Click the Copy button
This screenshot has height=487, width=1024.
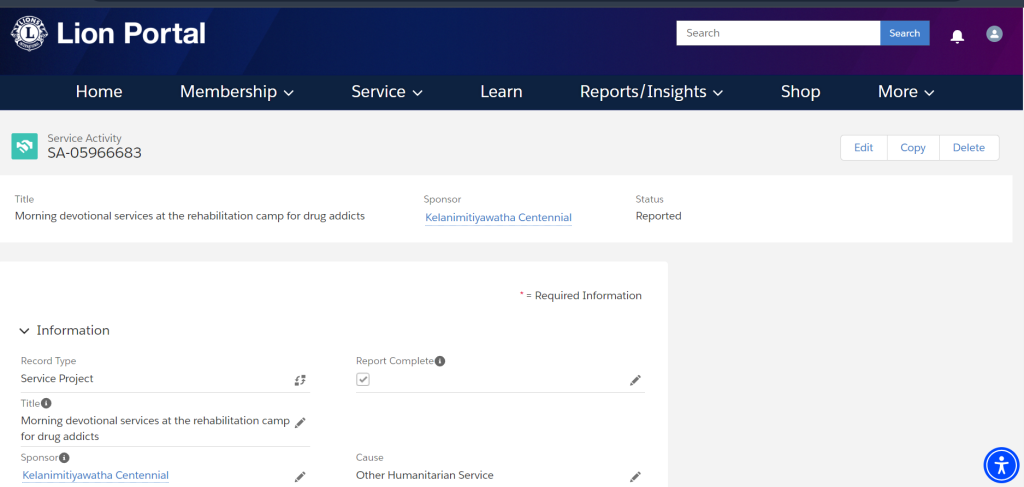[913, 148]
